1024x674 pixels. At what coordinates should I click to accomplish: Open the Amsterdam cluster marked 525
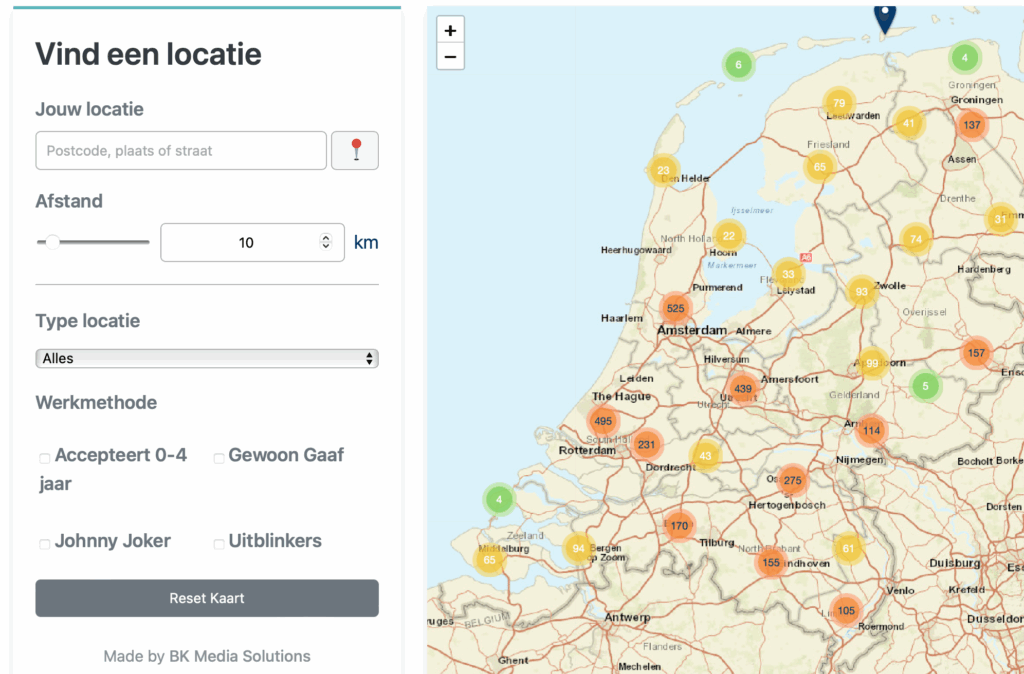pyautogui.click(x=676, y=308)
